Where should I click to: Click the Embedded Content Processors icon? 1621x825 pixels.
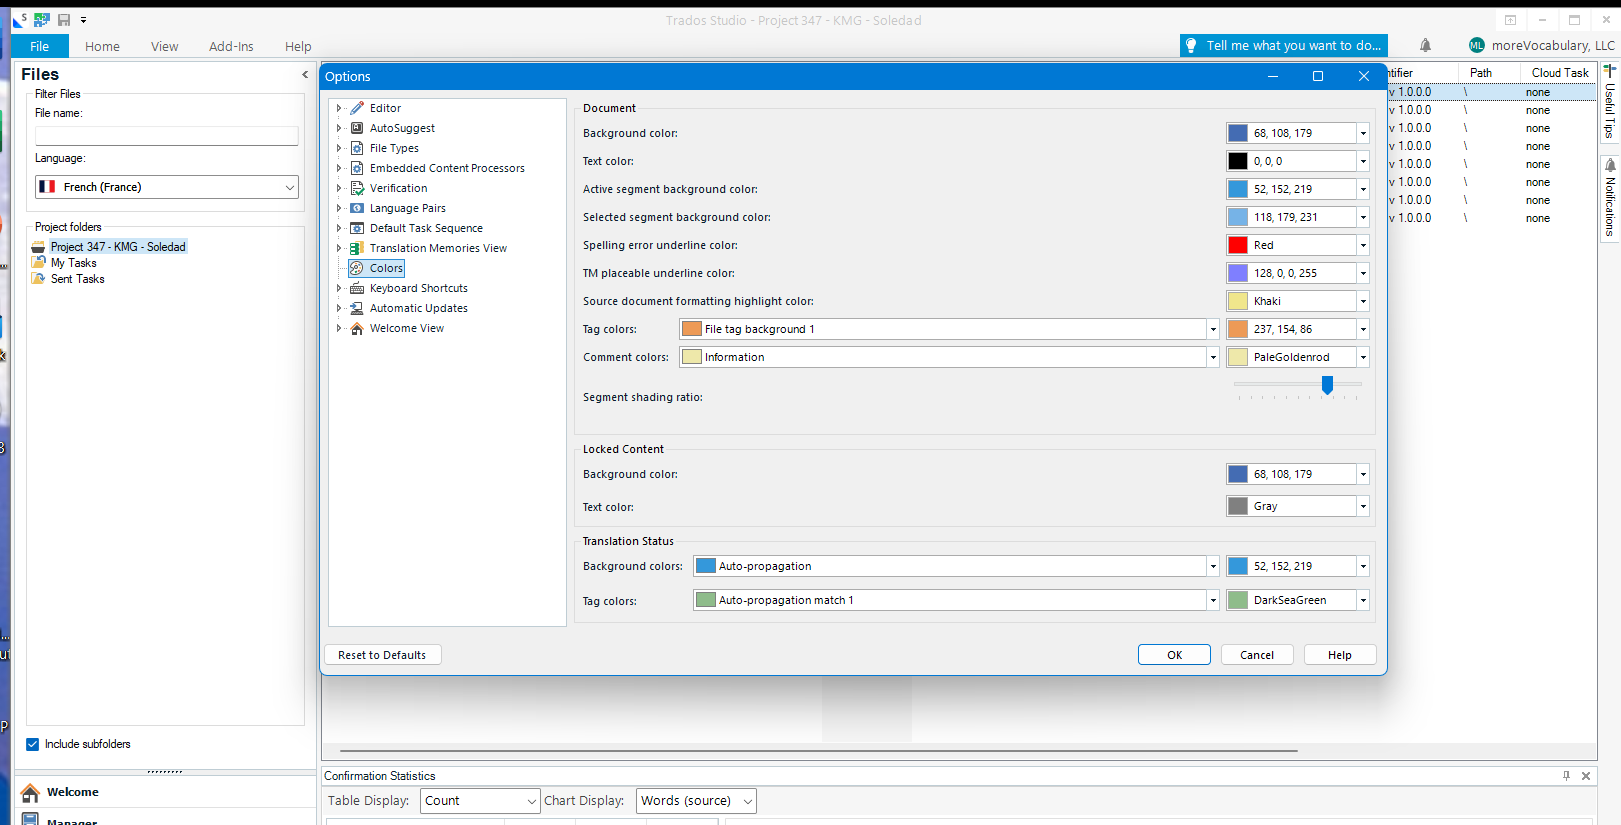click(357, 168)
